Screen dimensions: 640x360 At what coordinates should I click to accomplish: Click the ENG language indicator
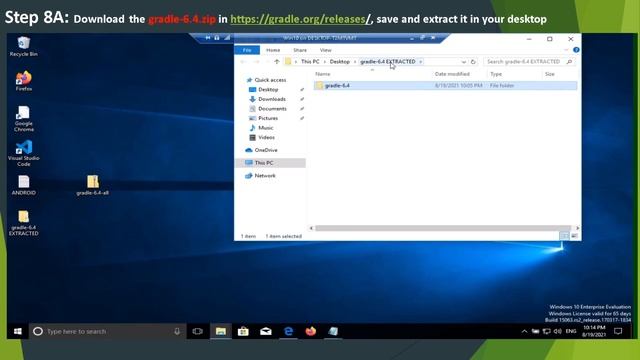(x=571, y=331)
